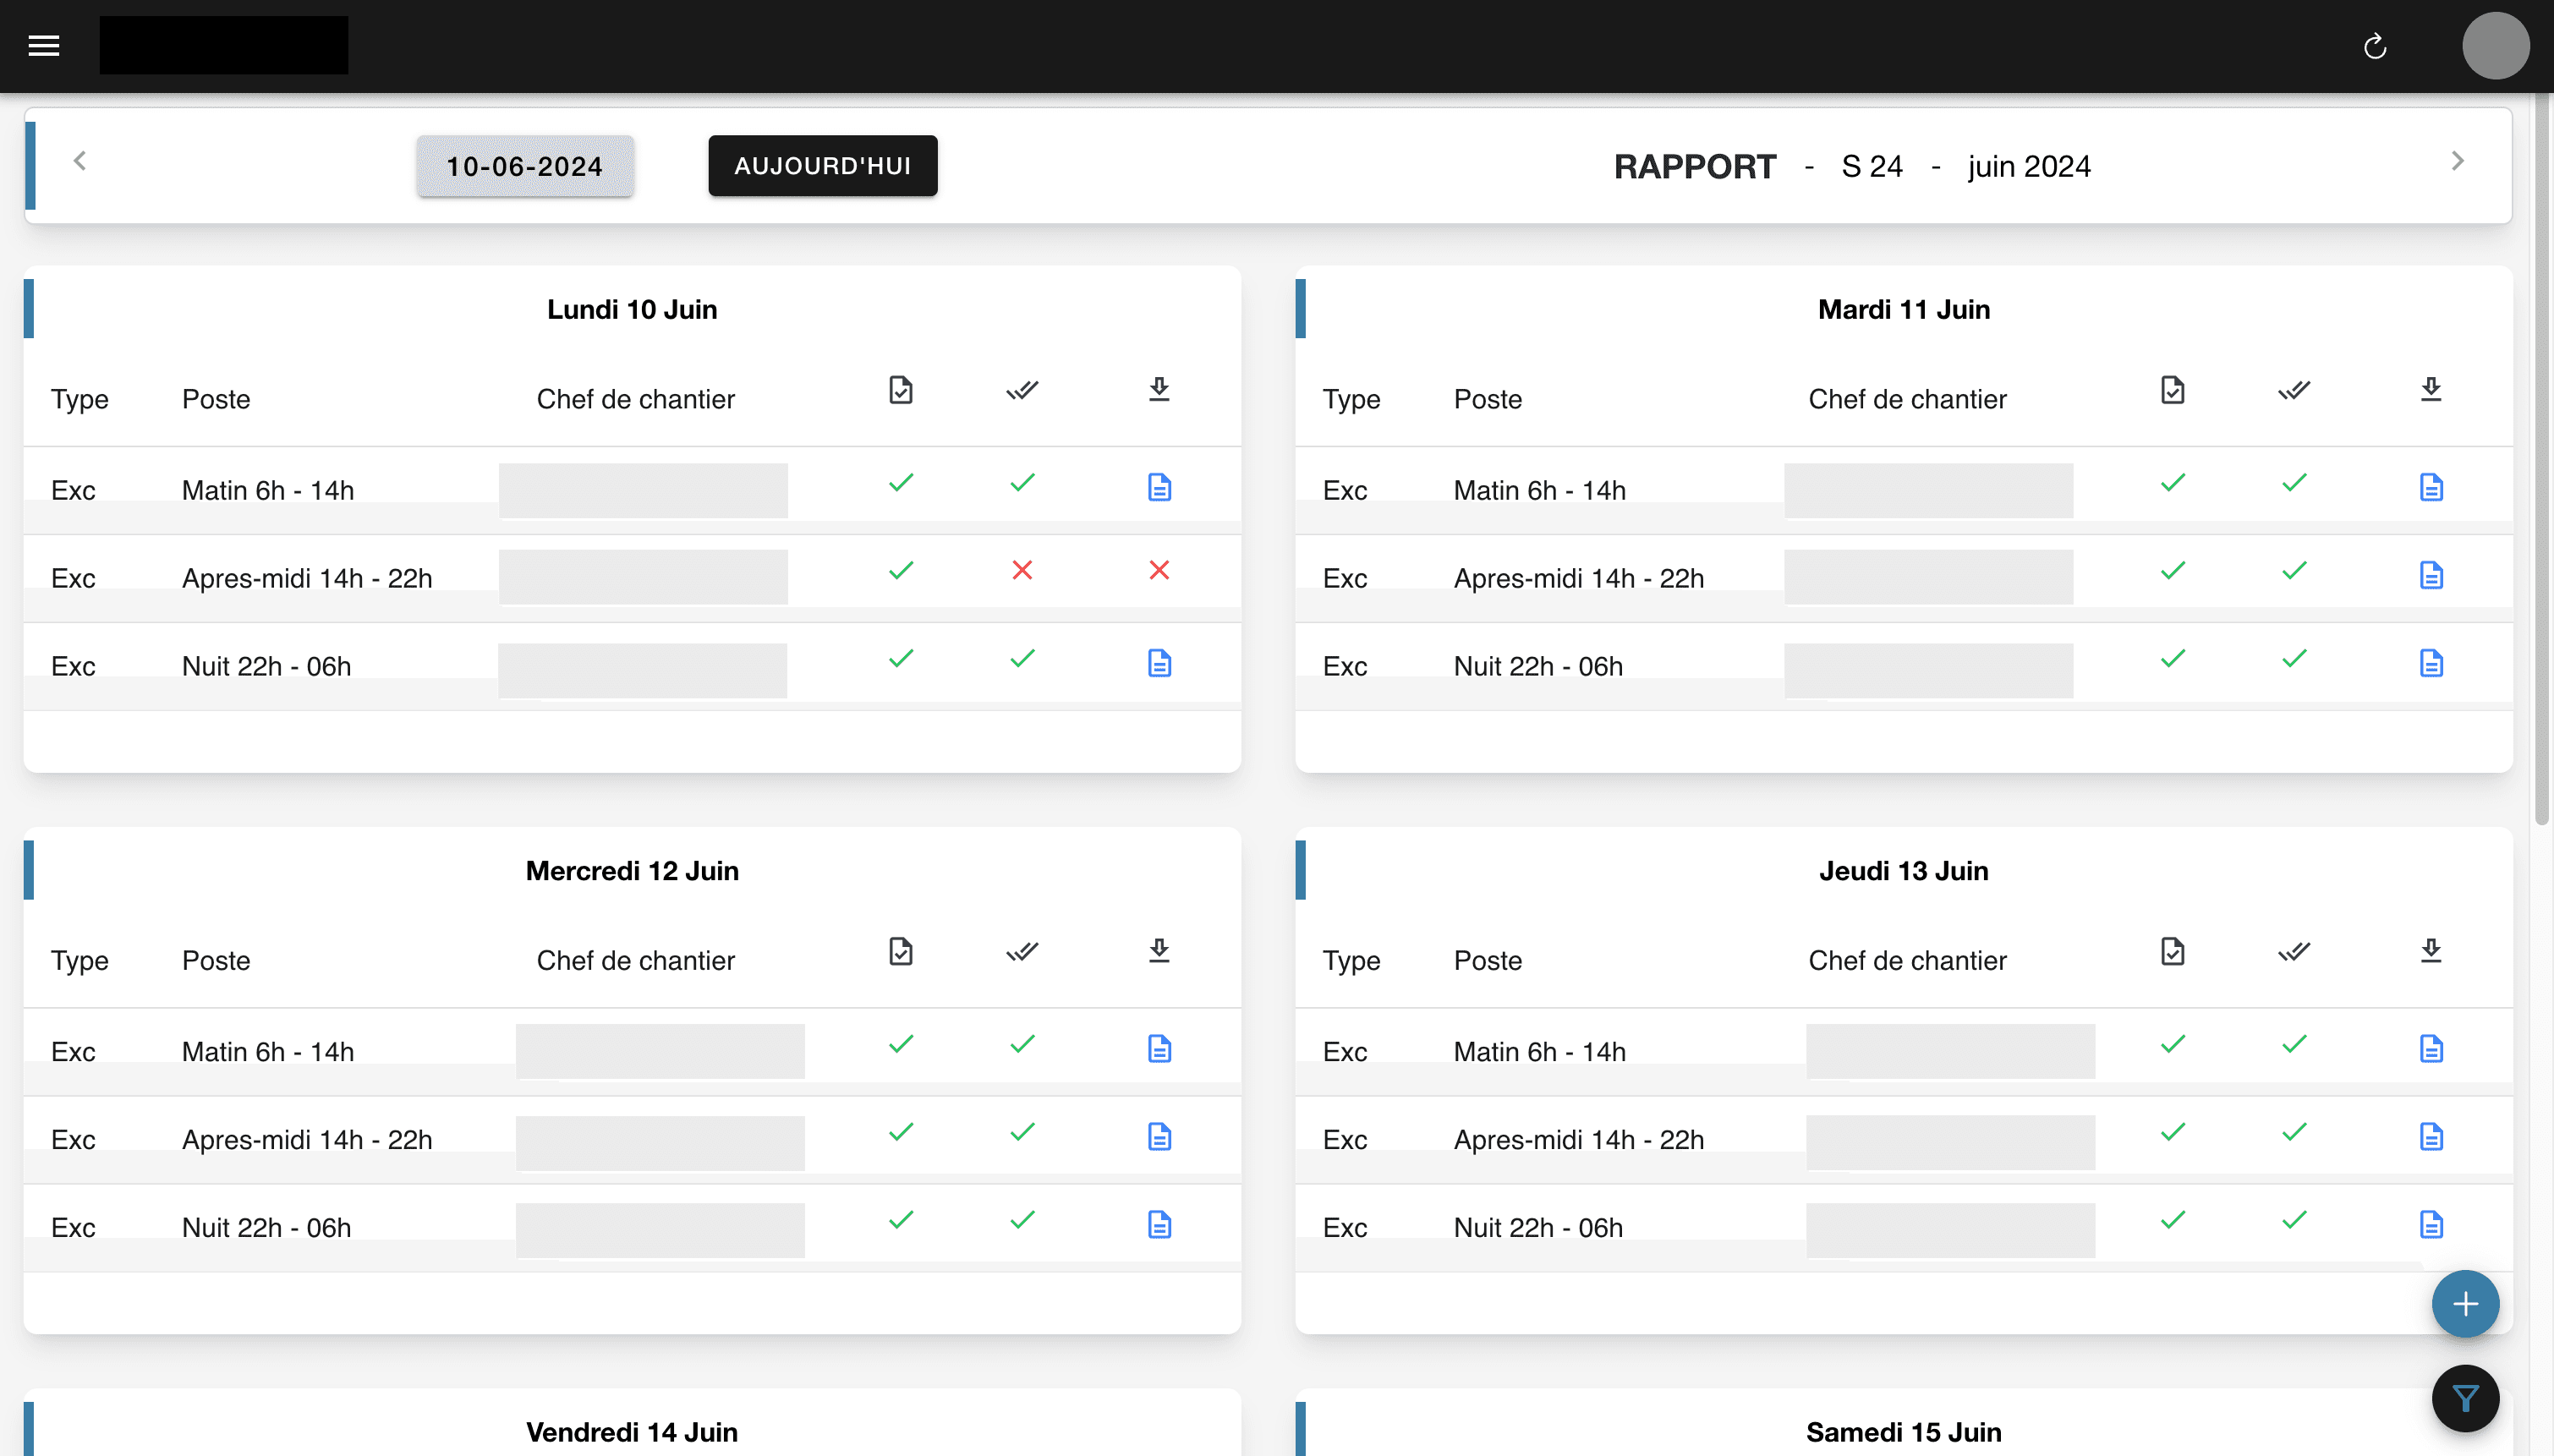Click the Chef de chantier field for Jeudi Nuit

coord(1949,1230)
